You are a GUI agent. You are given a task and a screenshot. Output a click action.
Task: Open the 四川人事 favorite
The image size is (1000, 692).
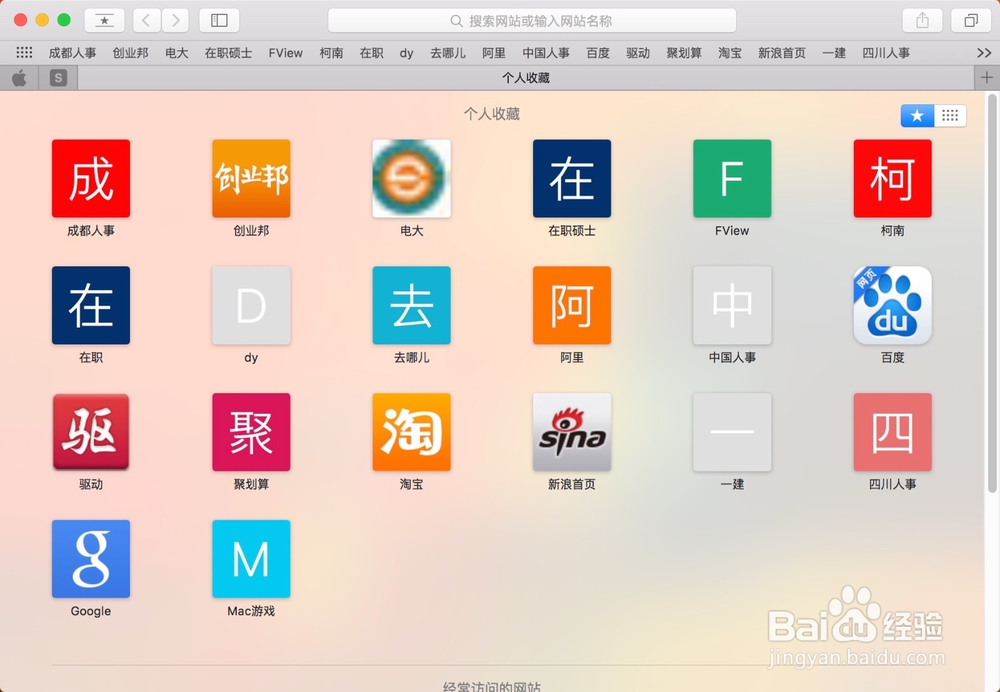tap(891, 433)
